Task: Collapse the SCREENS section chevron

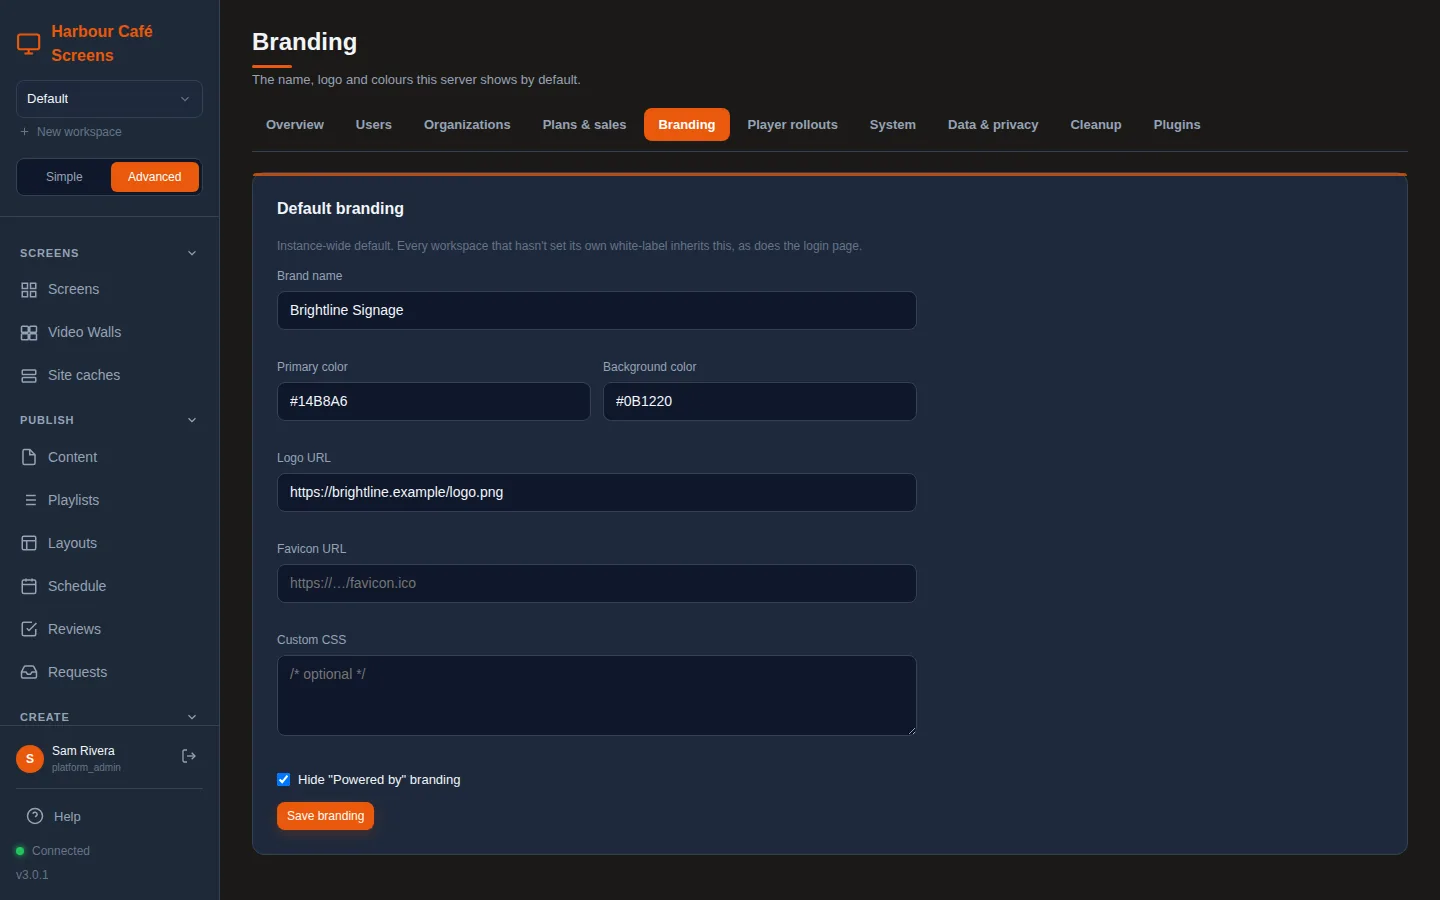Action: (x=192, y=253)
